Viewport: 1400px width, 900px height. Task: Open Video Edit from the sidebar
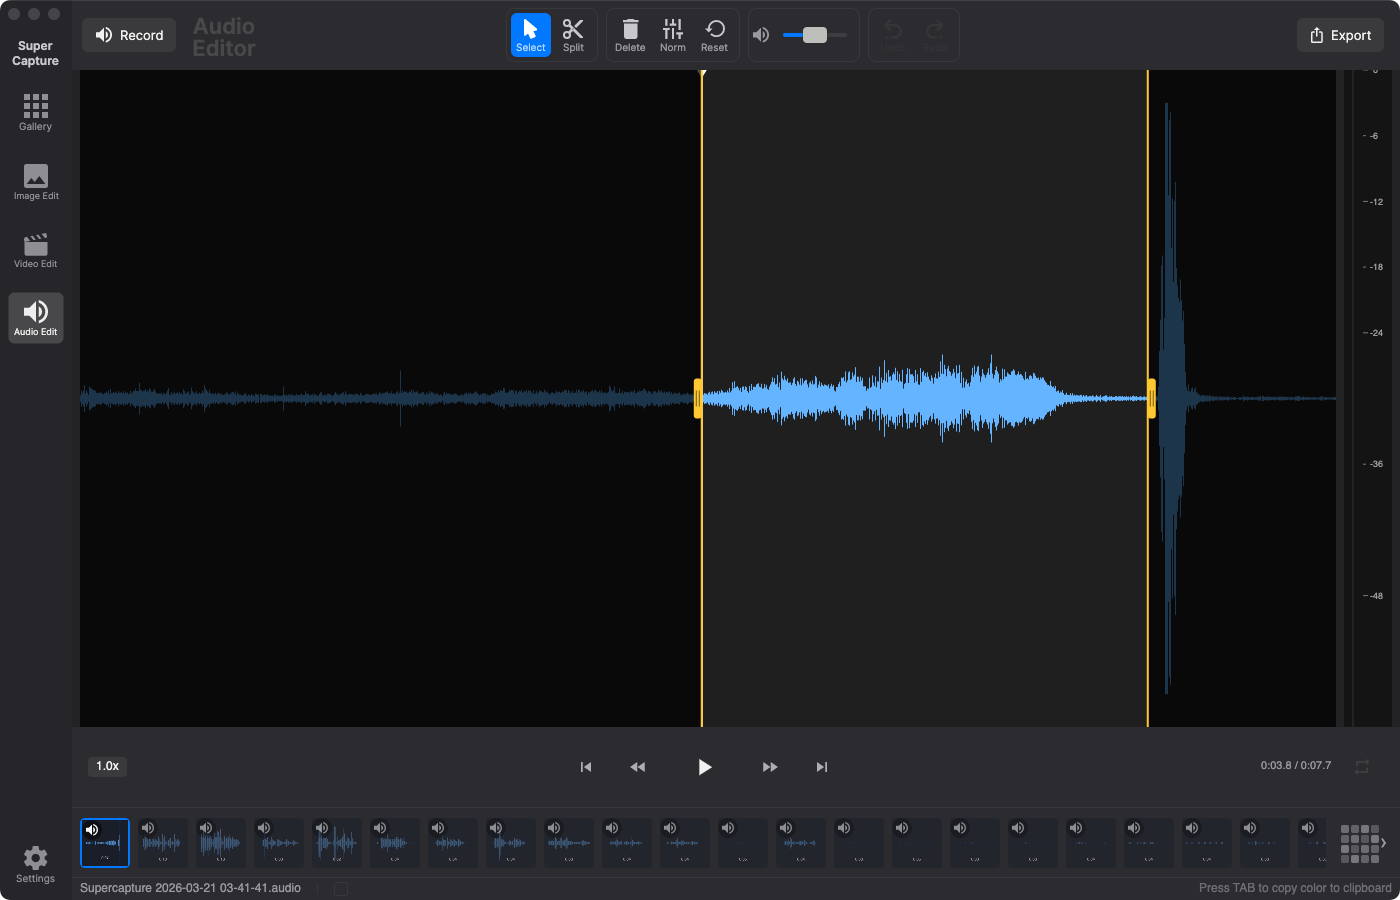point(35,248)
